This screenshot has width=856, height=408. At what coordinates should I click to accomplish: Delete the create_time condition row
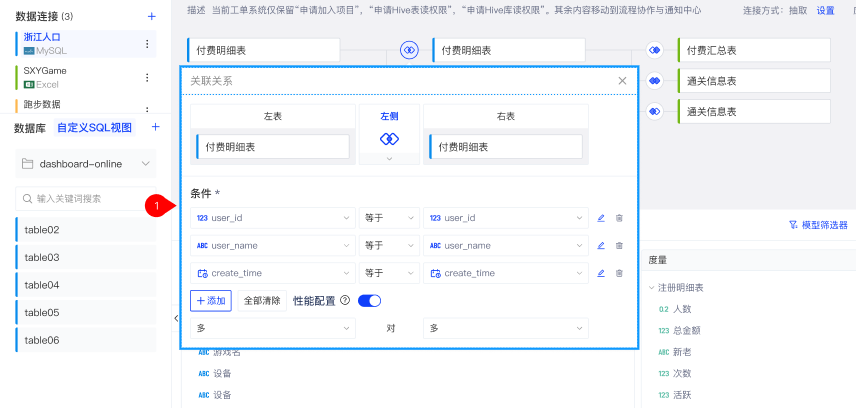(619, 273)
